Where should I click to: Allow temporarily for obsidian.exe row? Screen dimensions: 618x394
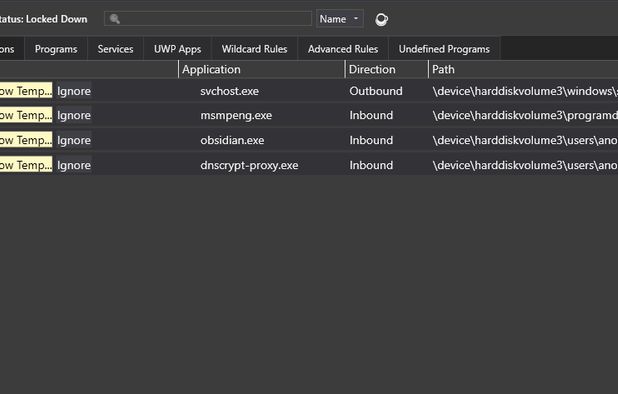pyautogui.click(x=26, y=140)
